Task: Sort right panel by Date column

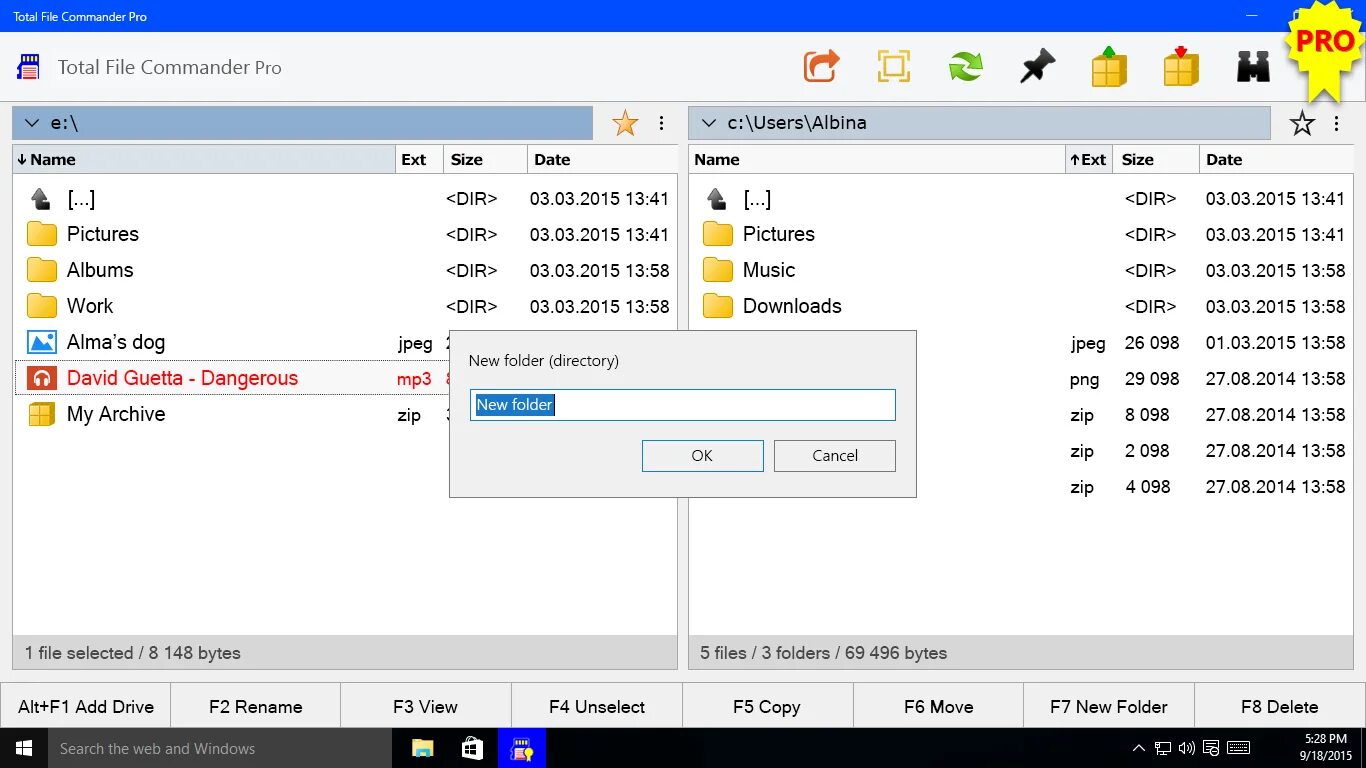Action: pos(1276,159)
